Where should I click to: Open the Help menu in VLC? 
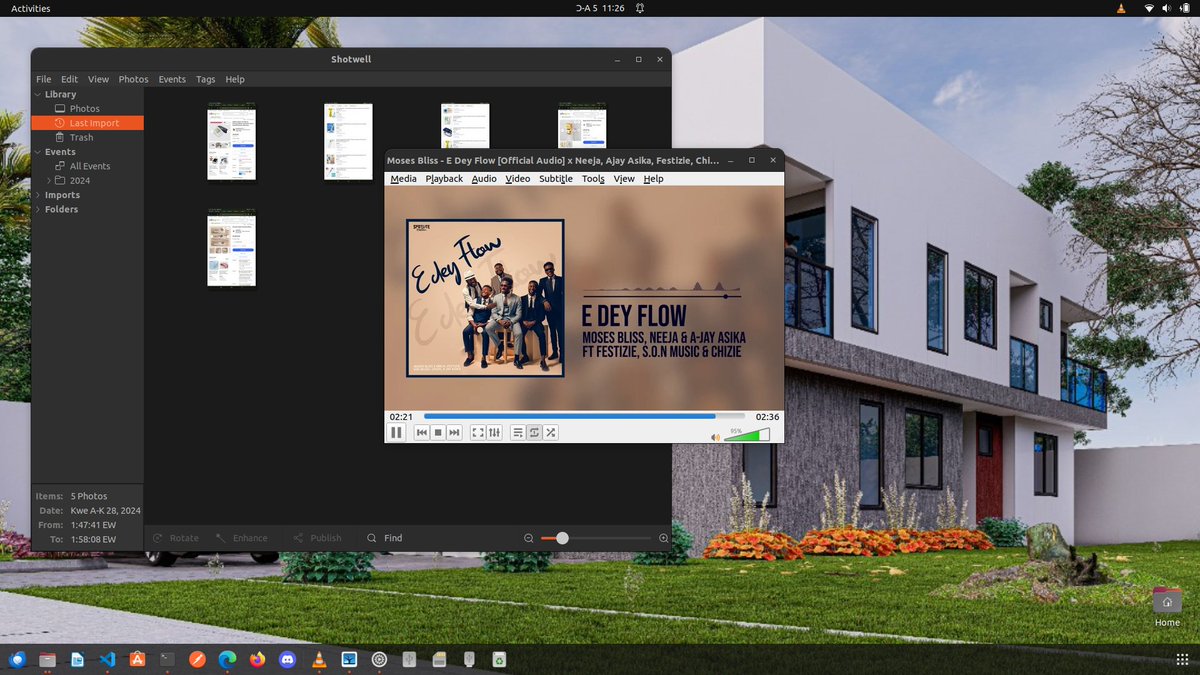(653, 179)
